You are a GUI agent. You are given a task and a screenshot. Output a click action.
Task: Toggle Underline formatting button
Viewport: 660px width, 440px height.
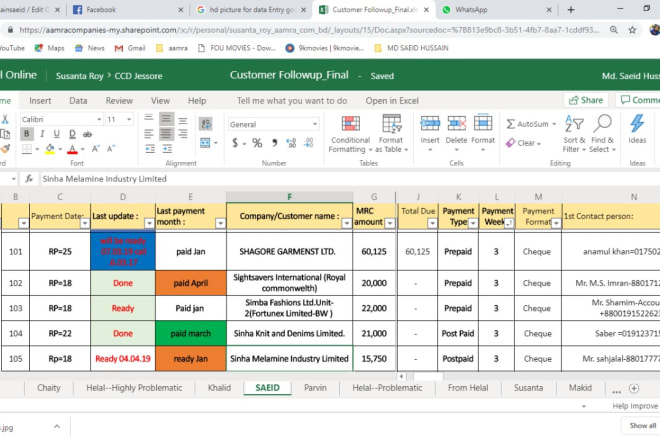[x=56, y=134]
